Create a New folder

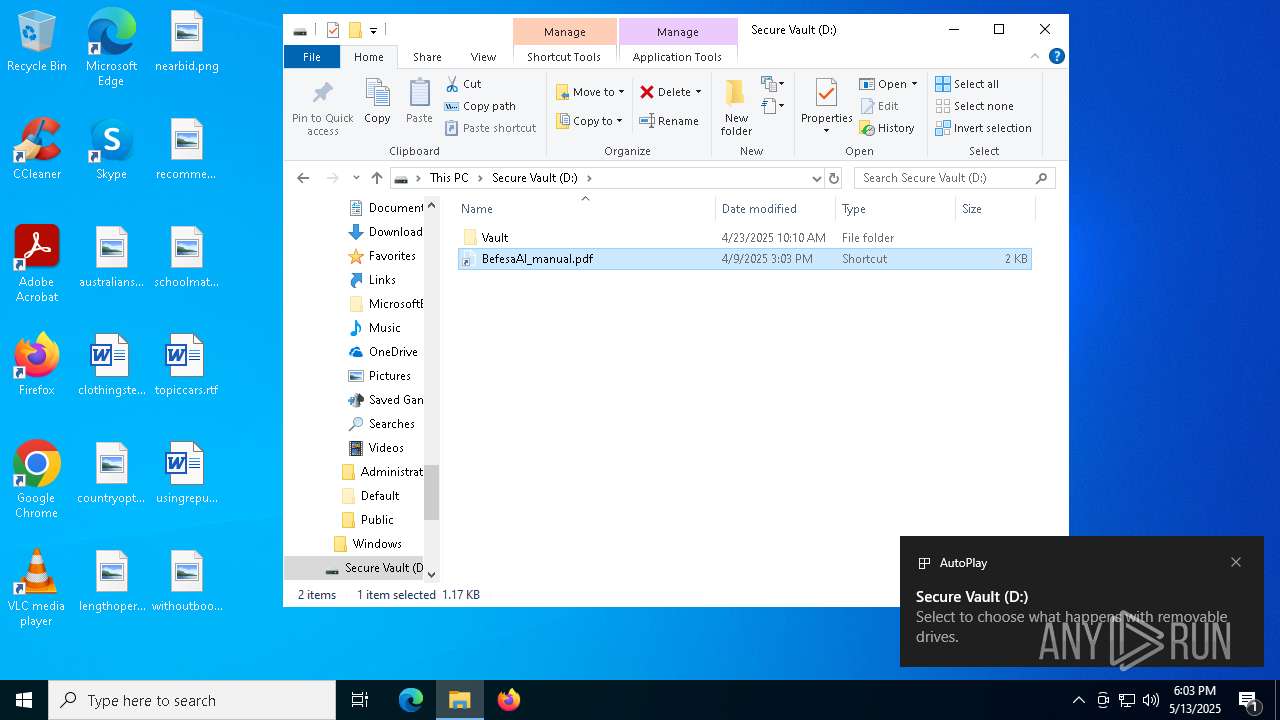pyautogui.click(x=736, y=108)
